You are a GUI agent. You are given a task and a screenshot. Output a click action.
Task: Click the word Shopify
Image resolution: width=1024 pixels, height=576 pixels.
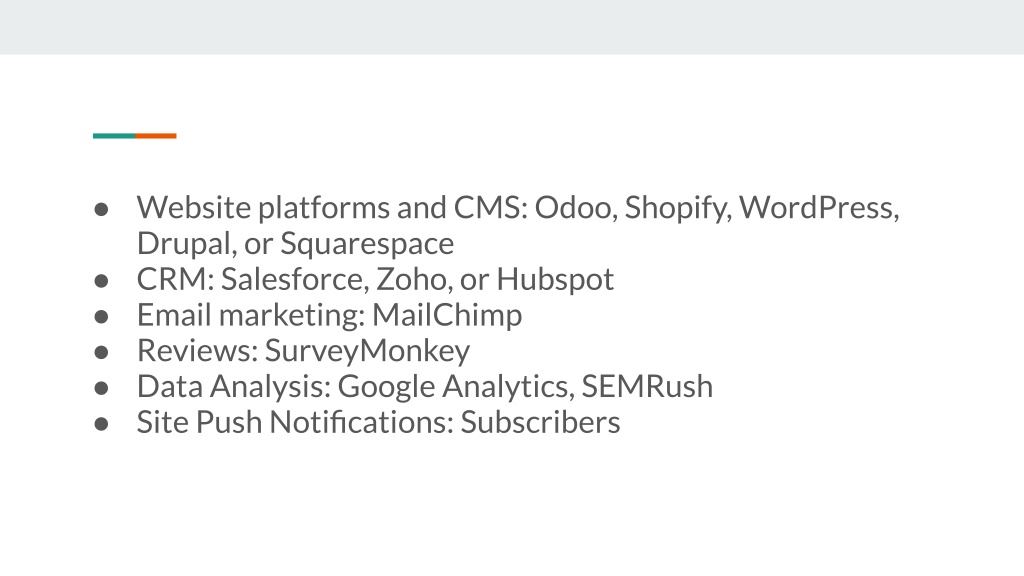pyautogui.click(x=677, y=209)
